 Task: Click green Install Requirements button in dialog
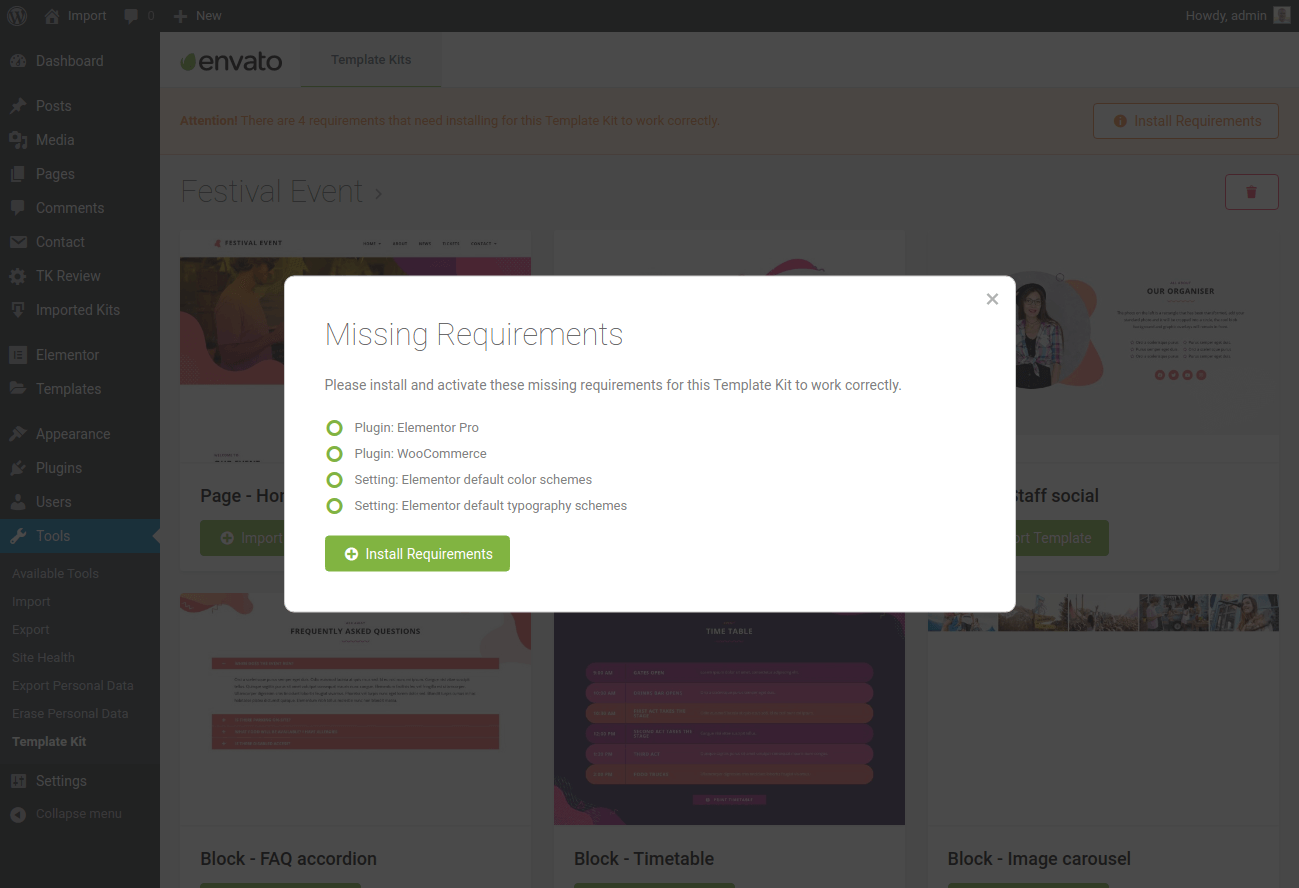click(x=417, y=554)
